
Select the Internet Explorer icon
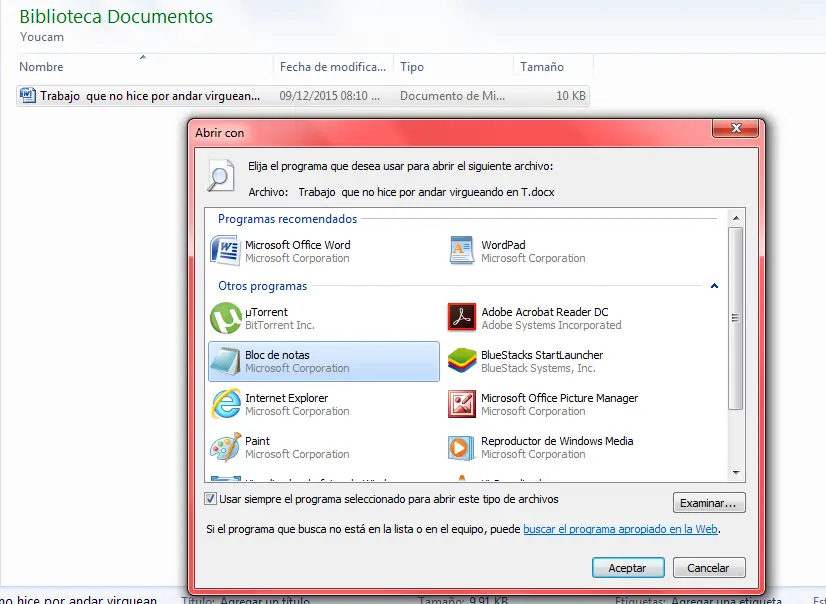226,404
